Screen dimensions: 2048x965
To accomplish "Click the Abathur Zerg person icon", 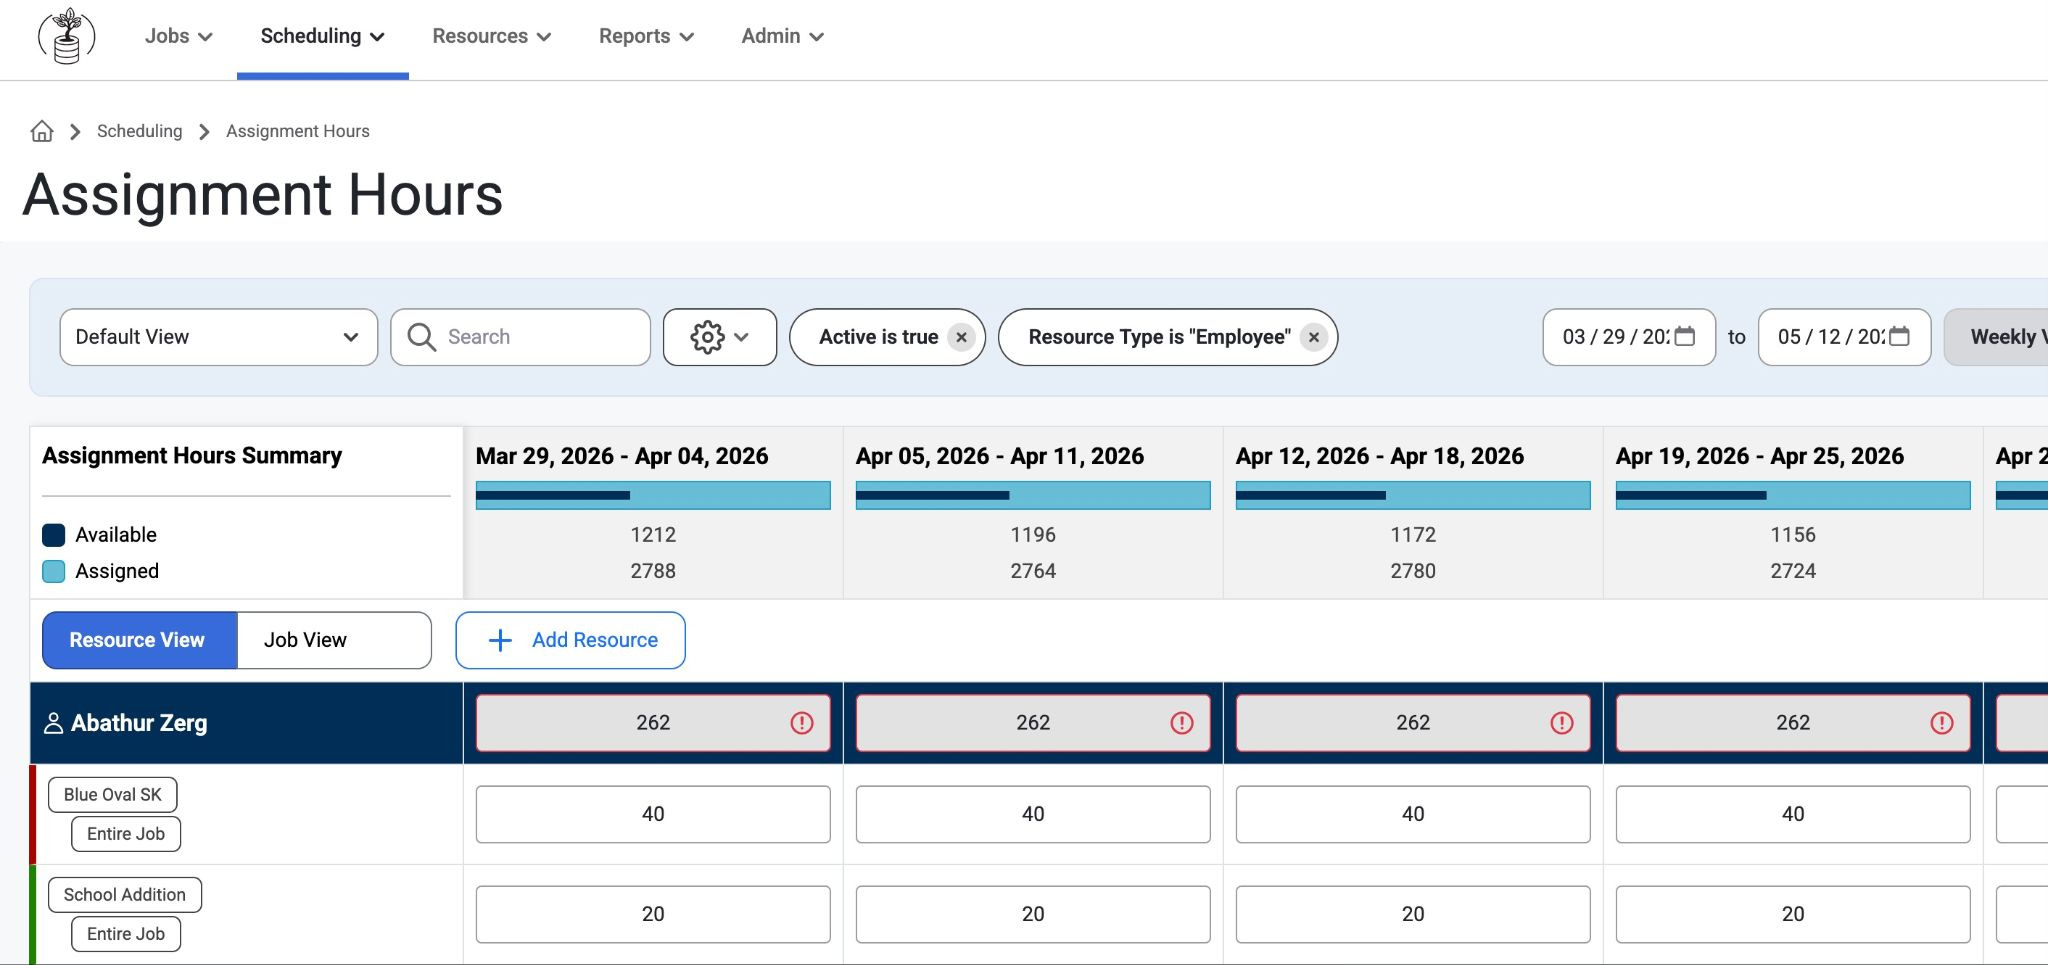I will coord(54,723).
